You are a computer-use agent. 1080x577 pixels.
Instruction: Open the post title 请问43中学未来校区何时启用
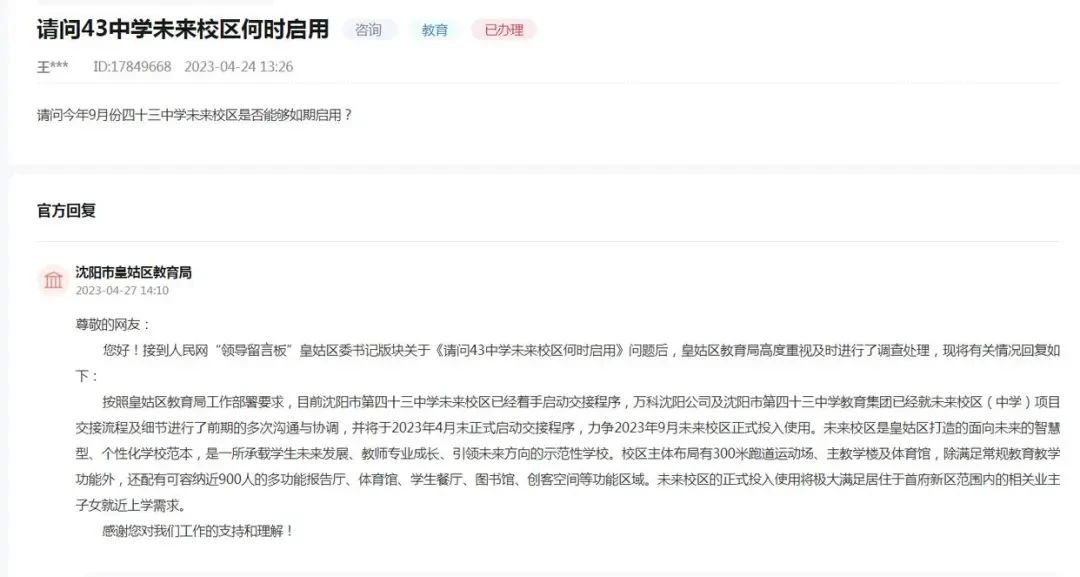tap(183, 29)
